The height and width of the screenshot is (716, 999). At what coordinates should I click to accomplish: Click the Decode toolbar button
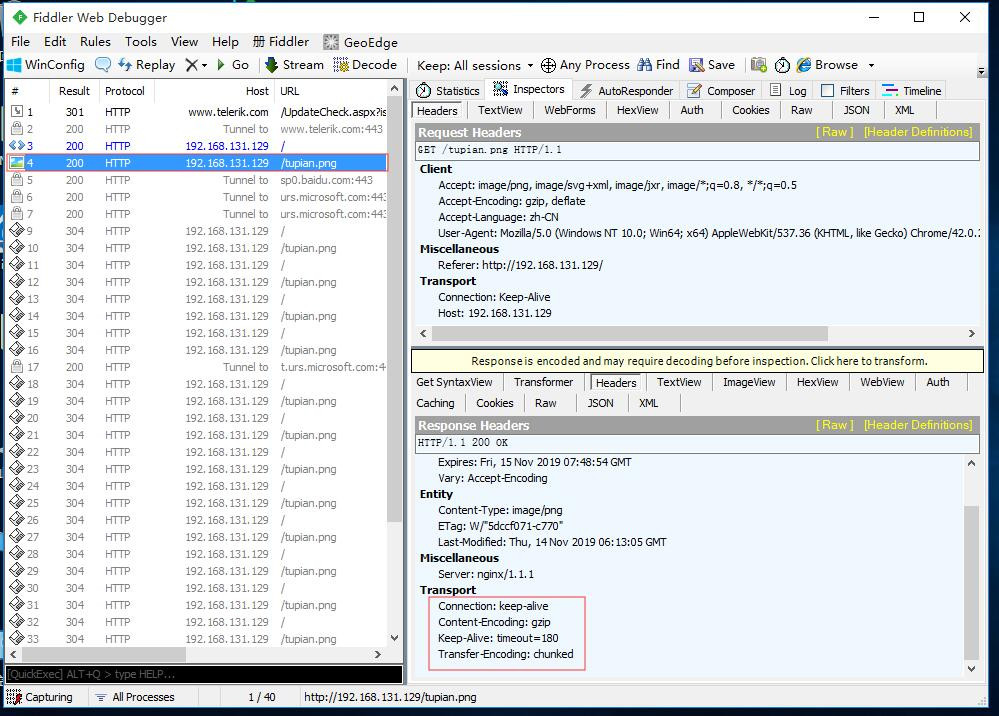365,65
